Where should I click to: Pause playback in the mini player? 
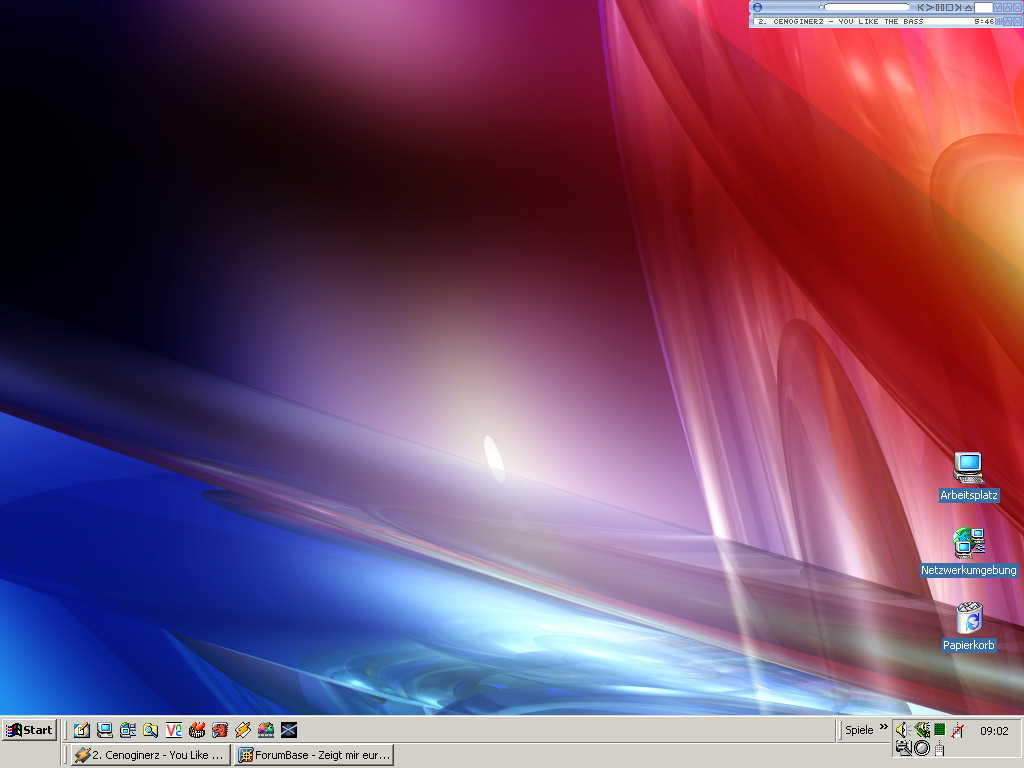click(940, 8)
